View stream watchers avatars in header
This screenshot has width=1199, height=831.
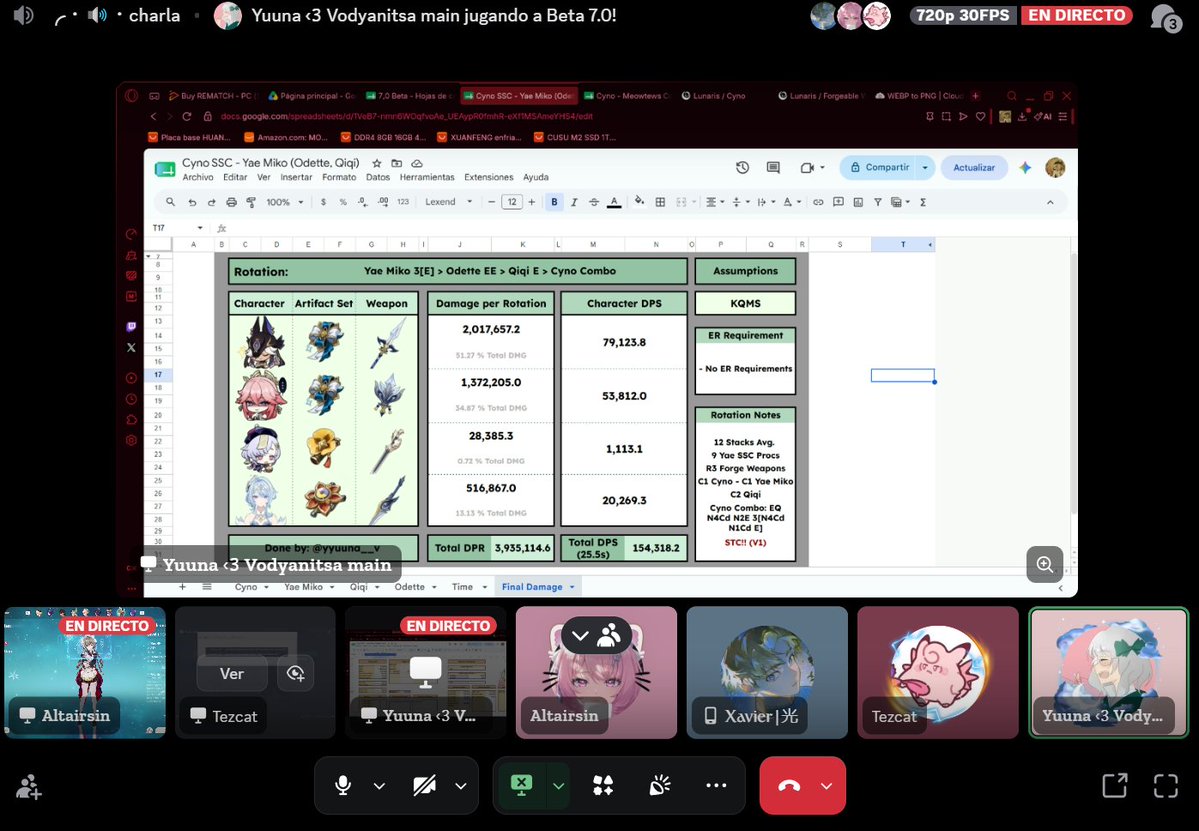pyautogui.click(x=850, y=15)
